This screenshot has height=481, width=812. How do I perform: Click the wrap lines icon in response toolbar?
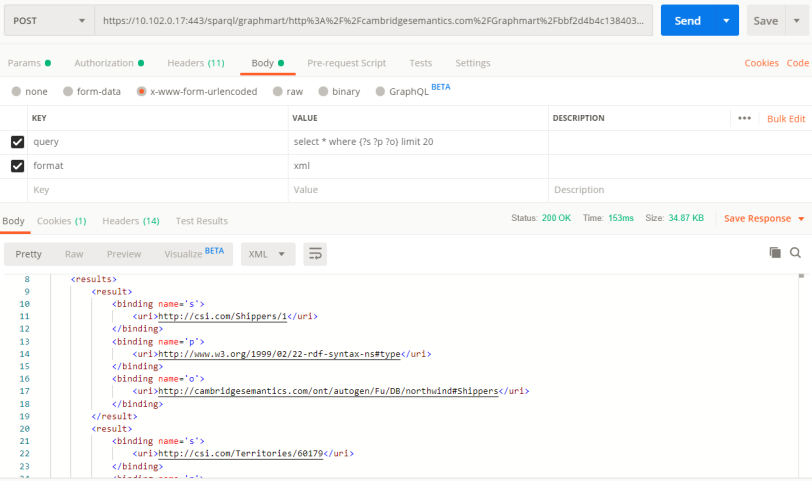coord(315,254)
